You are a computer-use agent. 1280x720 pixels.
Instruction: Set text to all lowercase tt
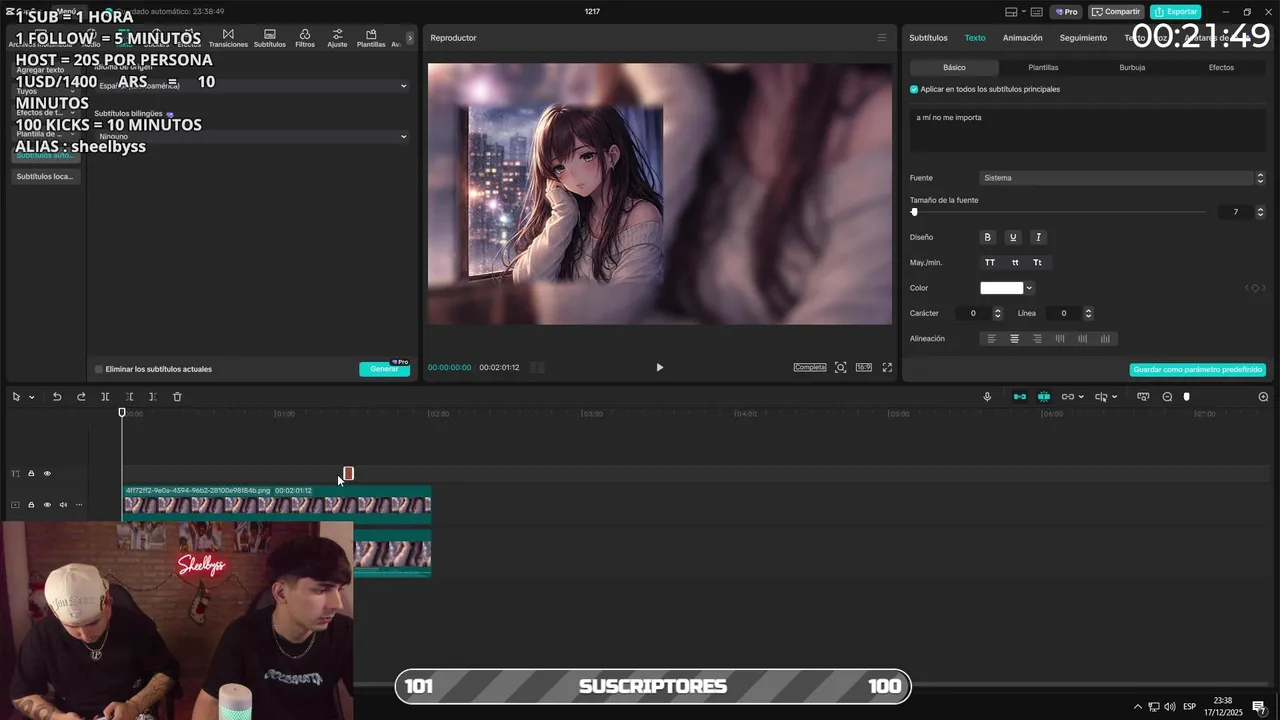(x=1015, y=263)
